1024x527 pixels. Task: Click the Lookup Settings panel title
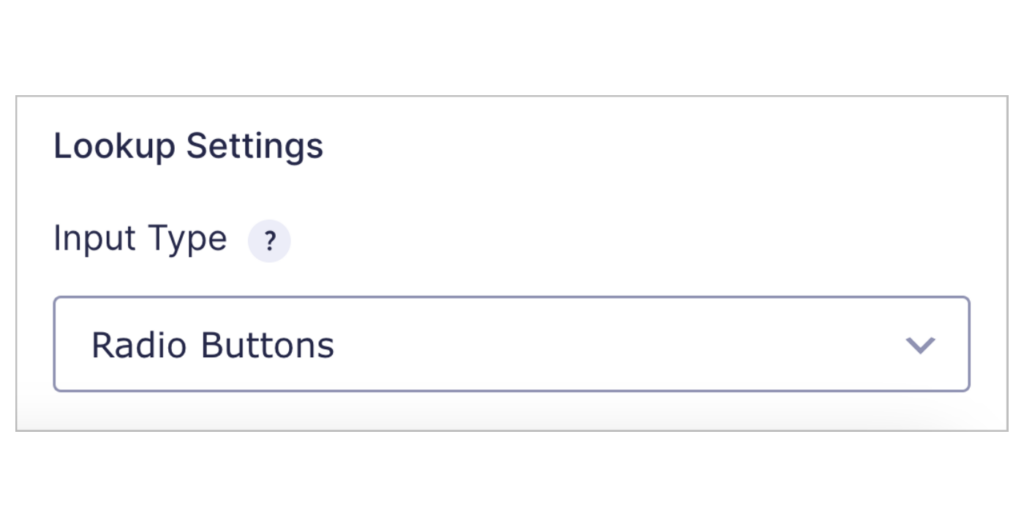pos(188,146)
